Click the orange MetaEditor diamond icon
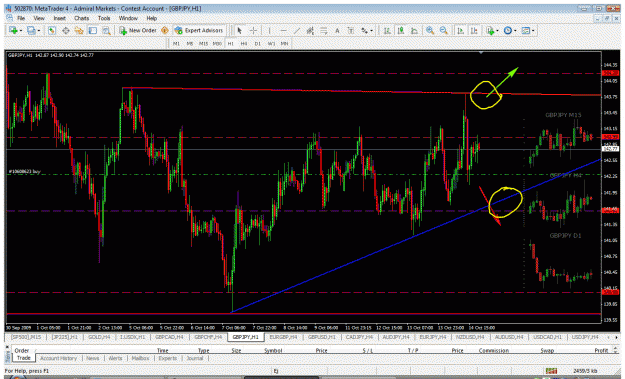Image resolution: width=625 pixels, height=379 pixels. [x=165, y=30]
